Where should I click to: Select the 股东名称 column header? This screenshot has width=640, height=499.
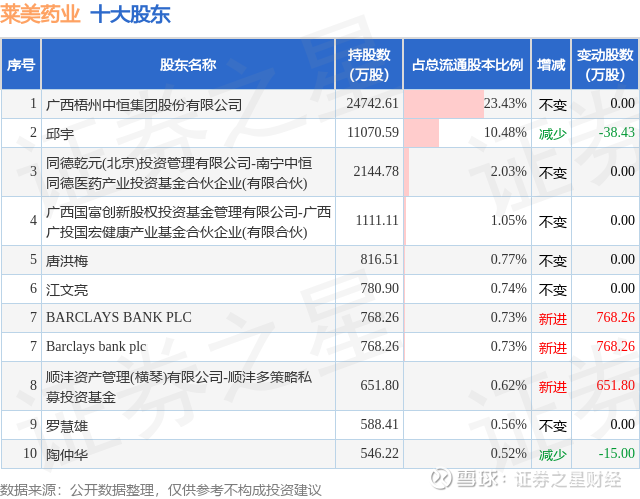[x=188, y=64]
